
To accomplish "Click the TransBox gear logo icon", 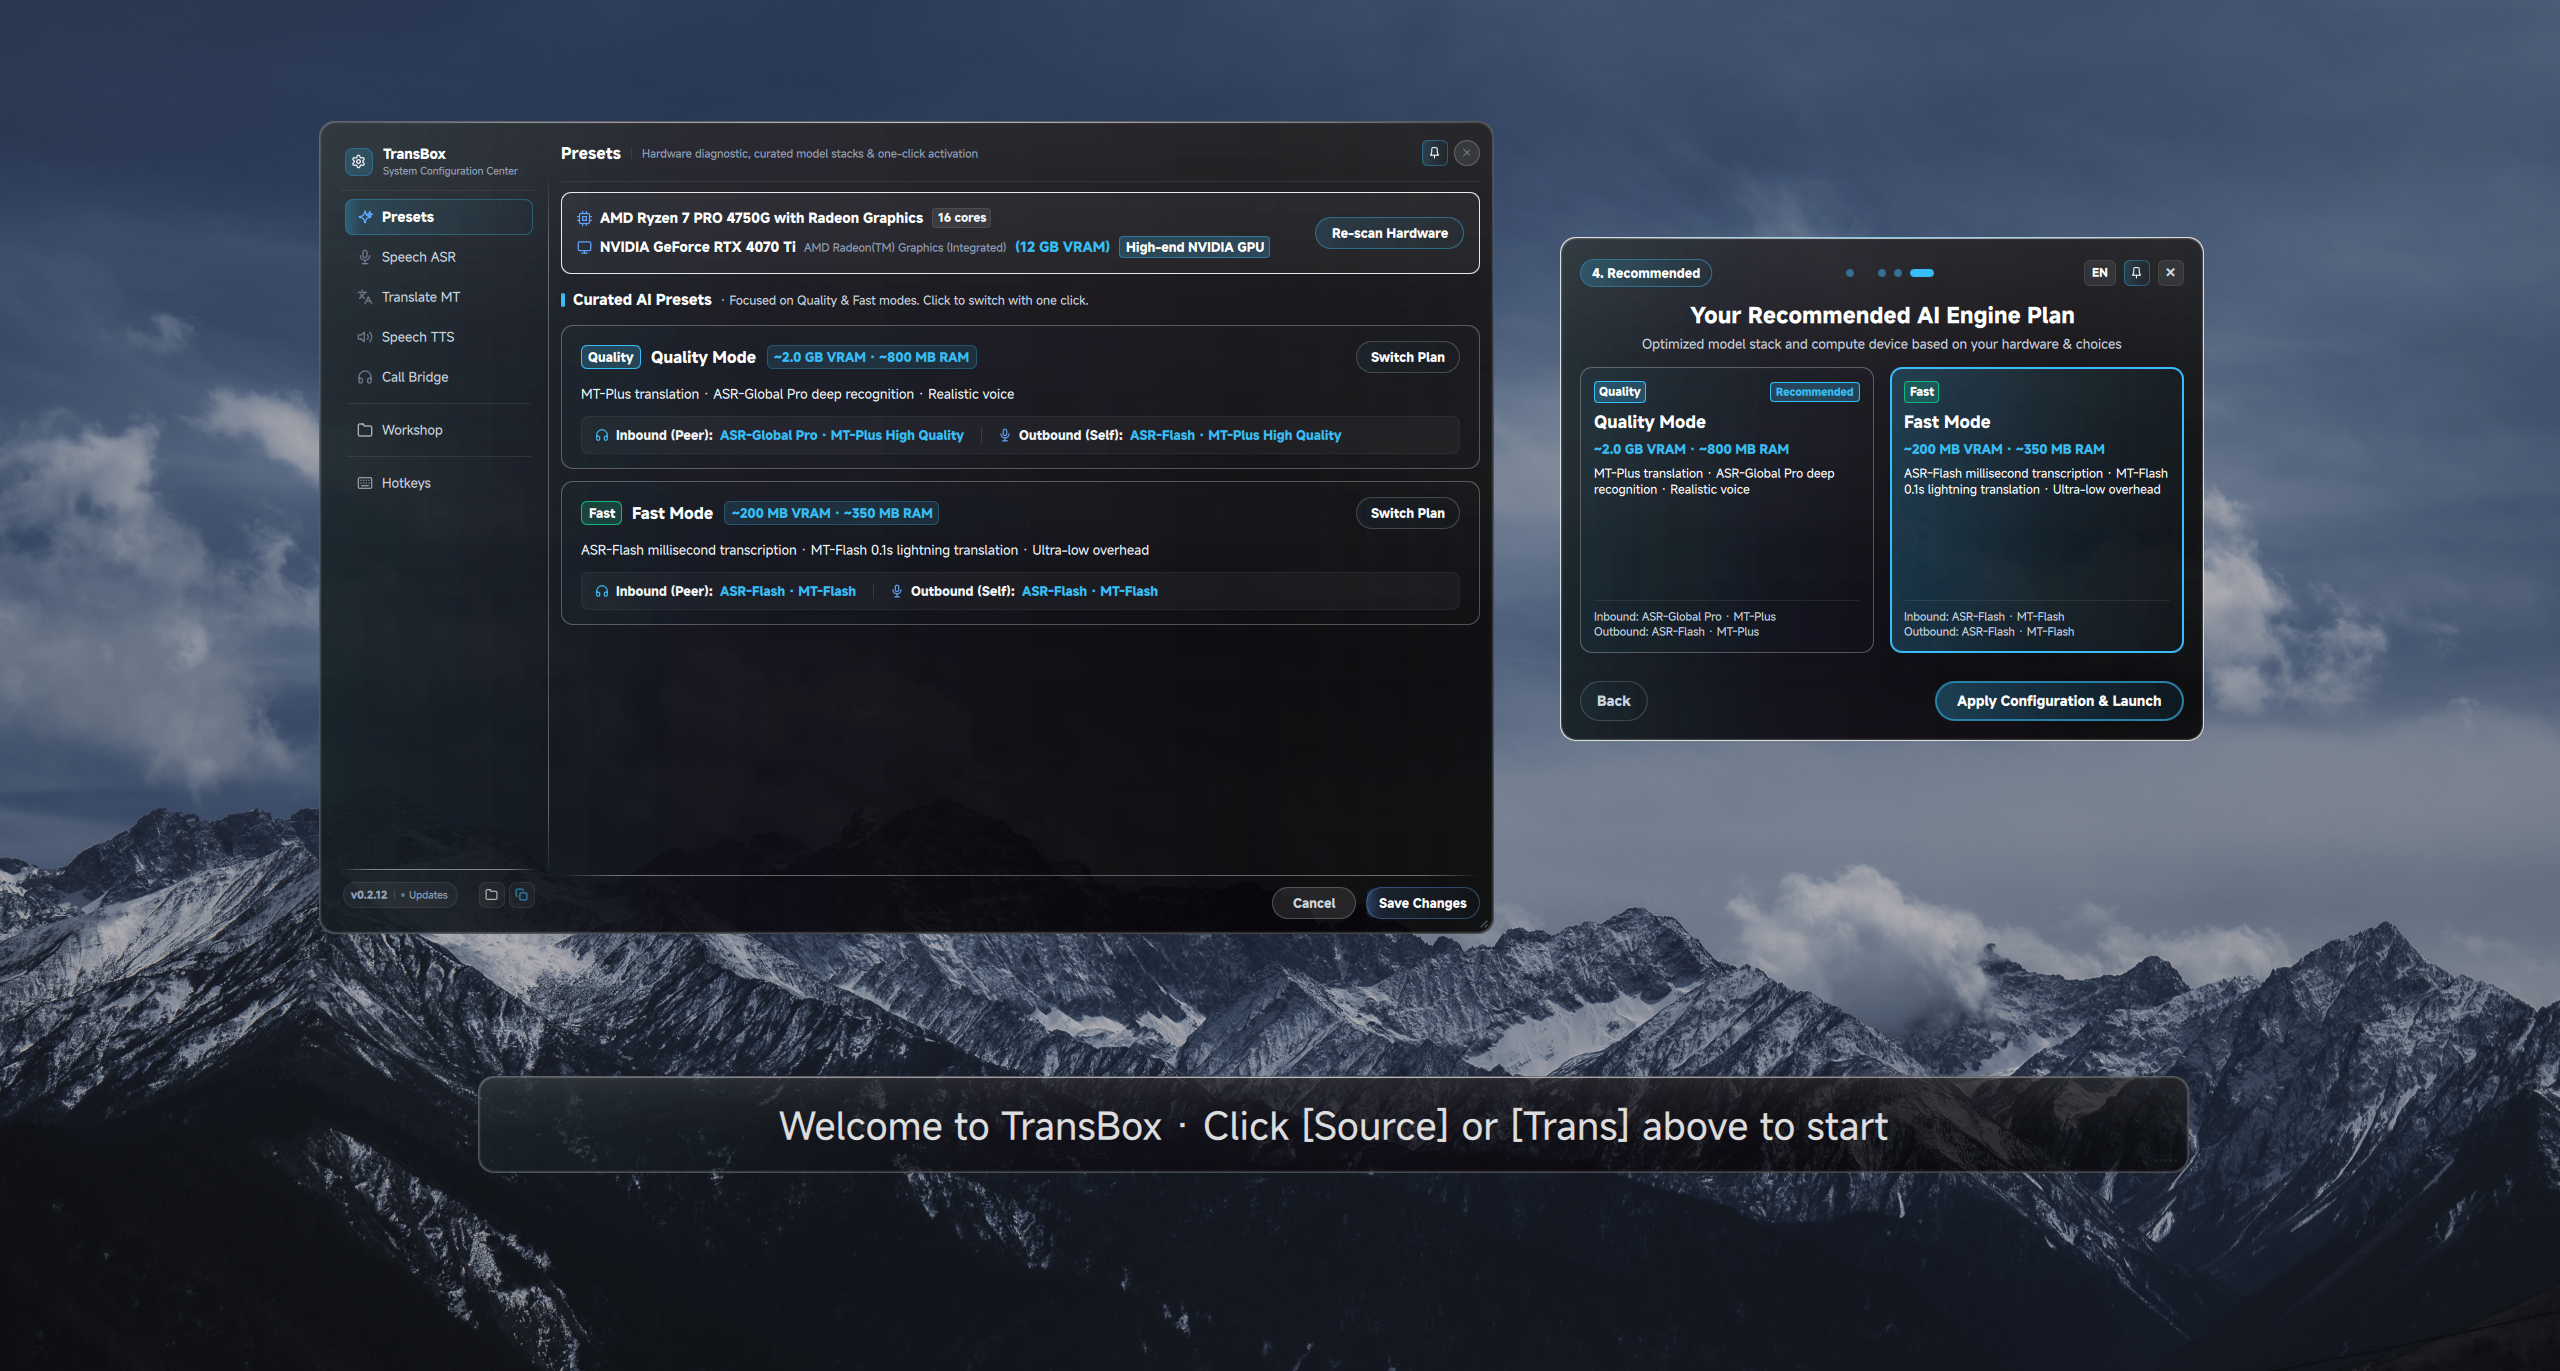I will tap(359, 161).
